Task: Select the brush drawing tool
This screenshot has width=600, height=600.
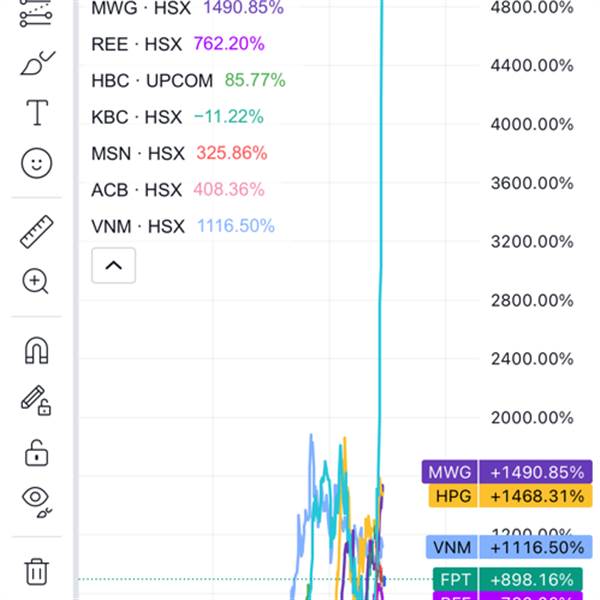Action: click(37, 64)
